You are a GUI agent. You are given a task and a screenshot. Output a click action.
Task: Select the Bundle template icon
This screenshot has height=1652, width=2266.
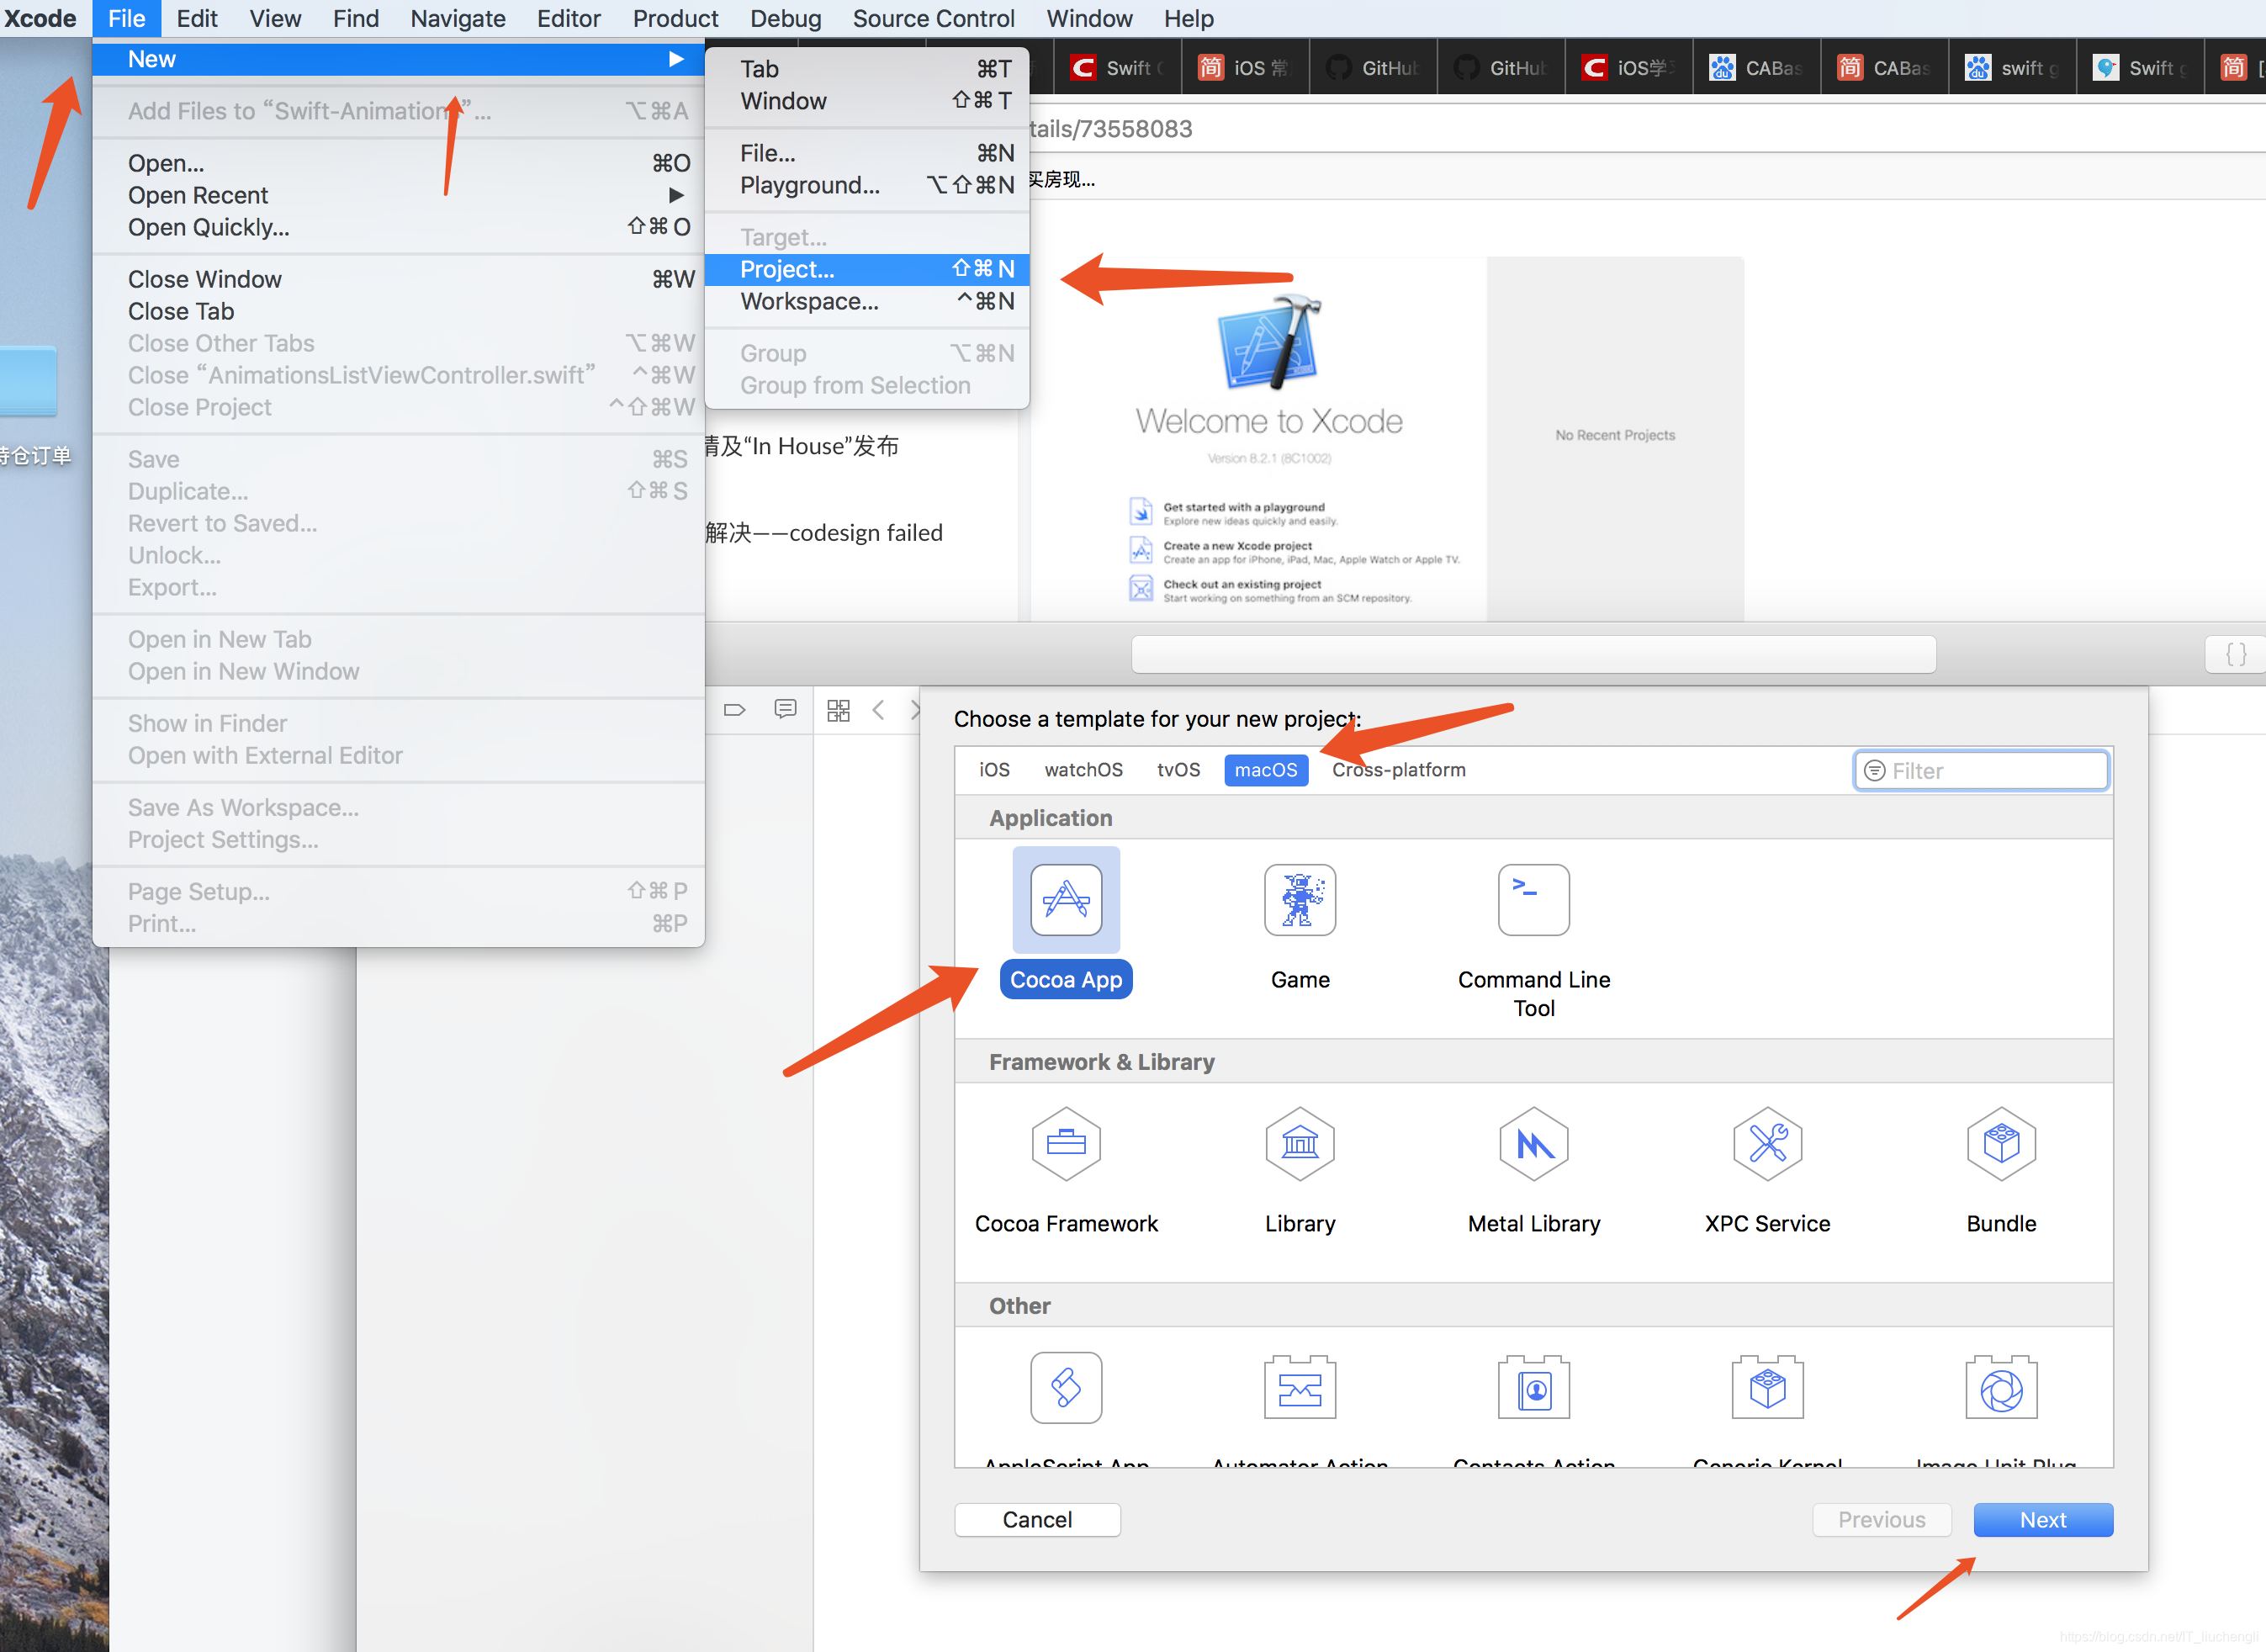point(2001,1143)
